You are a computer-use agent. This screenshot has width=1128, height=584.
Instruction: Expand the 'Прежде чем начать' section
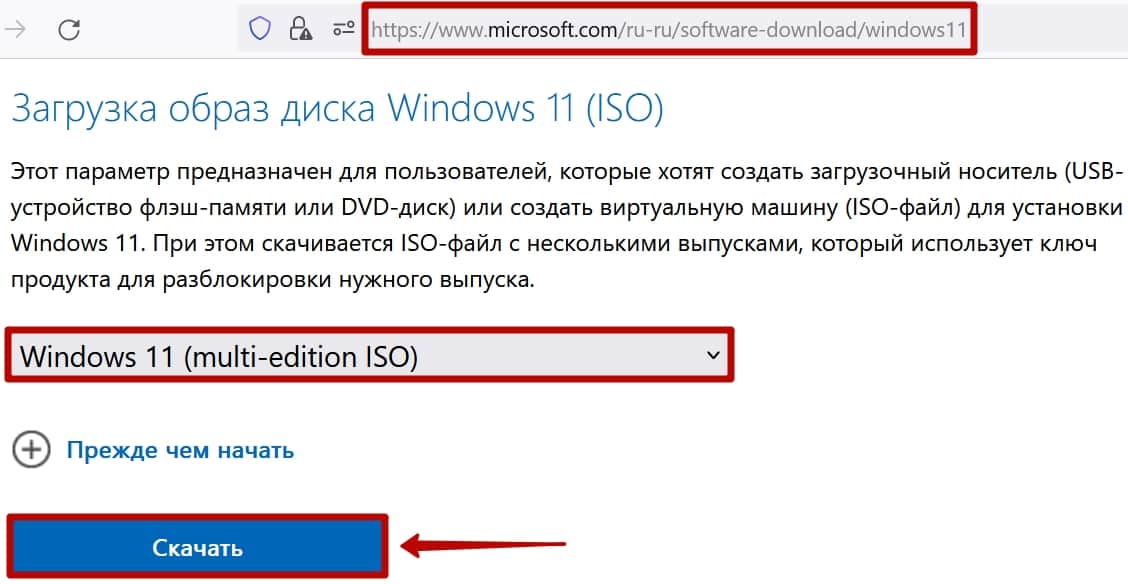click(x=180, y=450)
